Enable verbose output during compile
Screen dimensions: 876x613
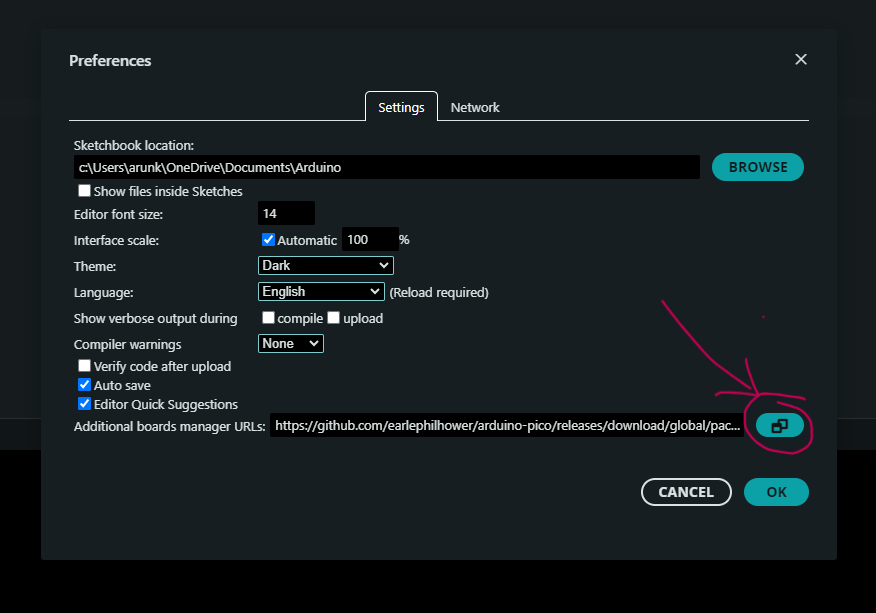pos(268,318)
